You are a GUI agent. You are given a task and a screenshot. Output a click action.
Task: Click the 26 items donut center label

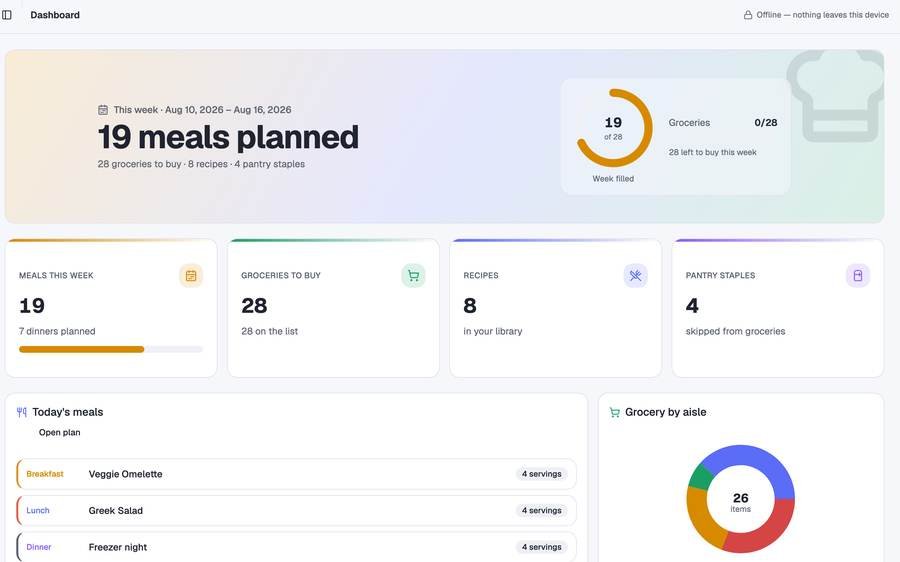click(740, 502)
